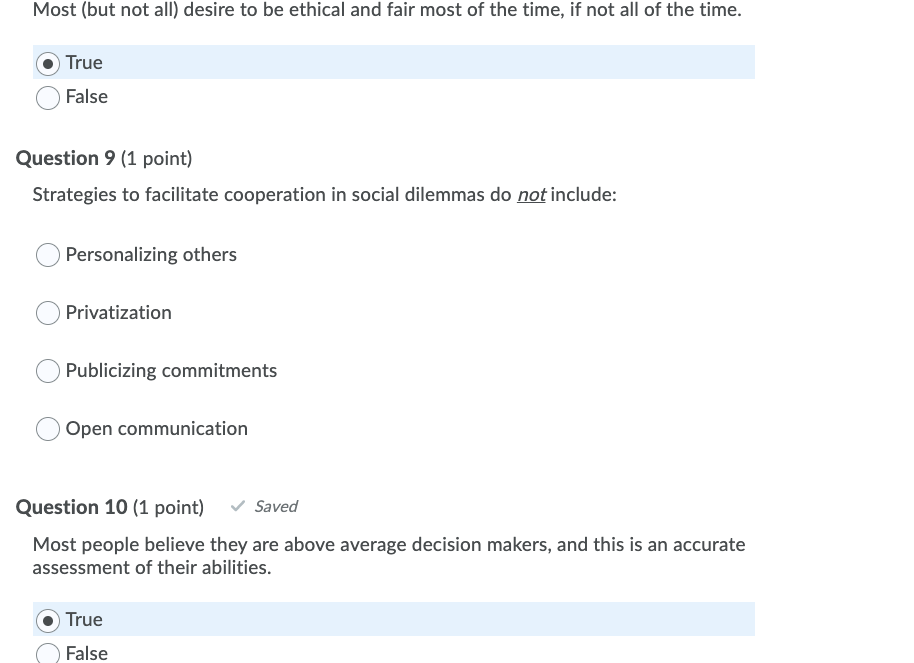The image size is (914, 663).
Task: Click the italicized word not in Question 9
Action: point(531,195)
